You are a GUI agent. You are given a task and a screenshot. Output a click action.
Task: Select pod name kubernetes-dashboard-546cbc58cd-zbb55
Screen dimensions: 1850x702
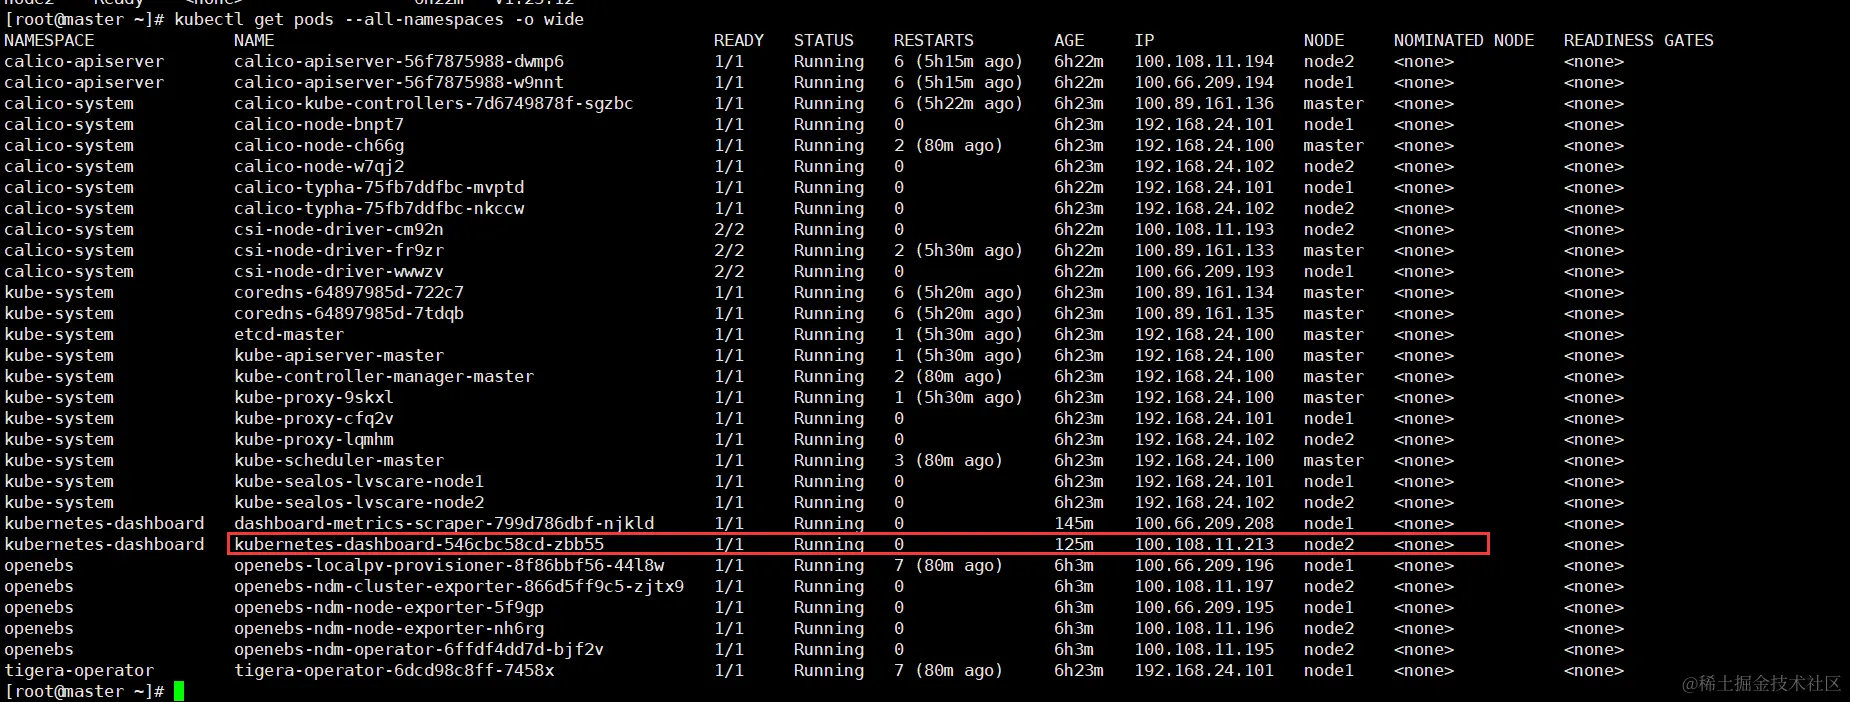(x=419, y=544)
